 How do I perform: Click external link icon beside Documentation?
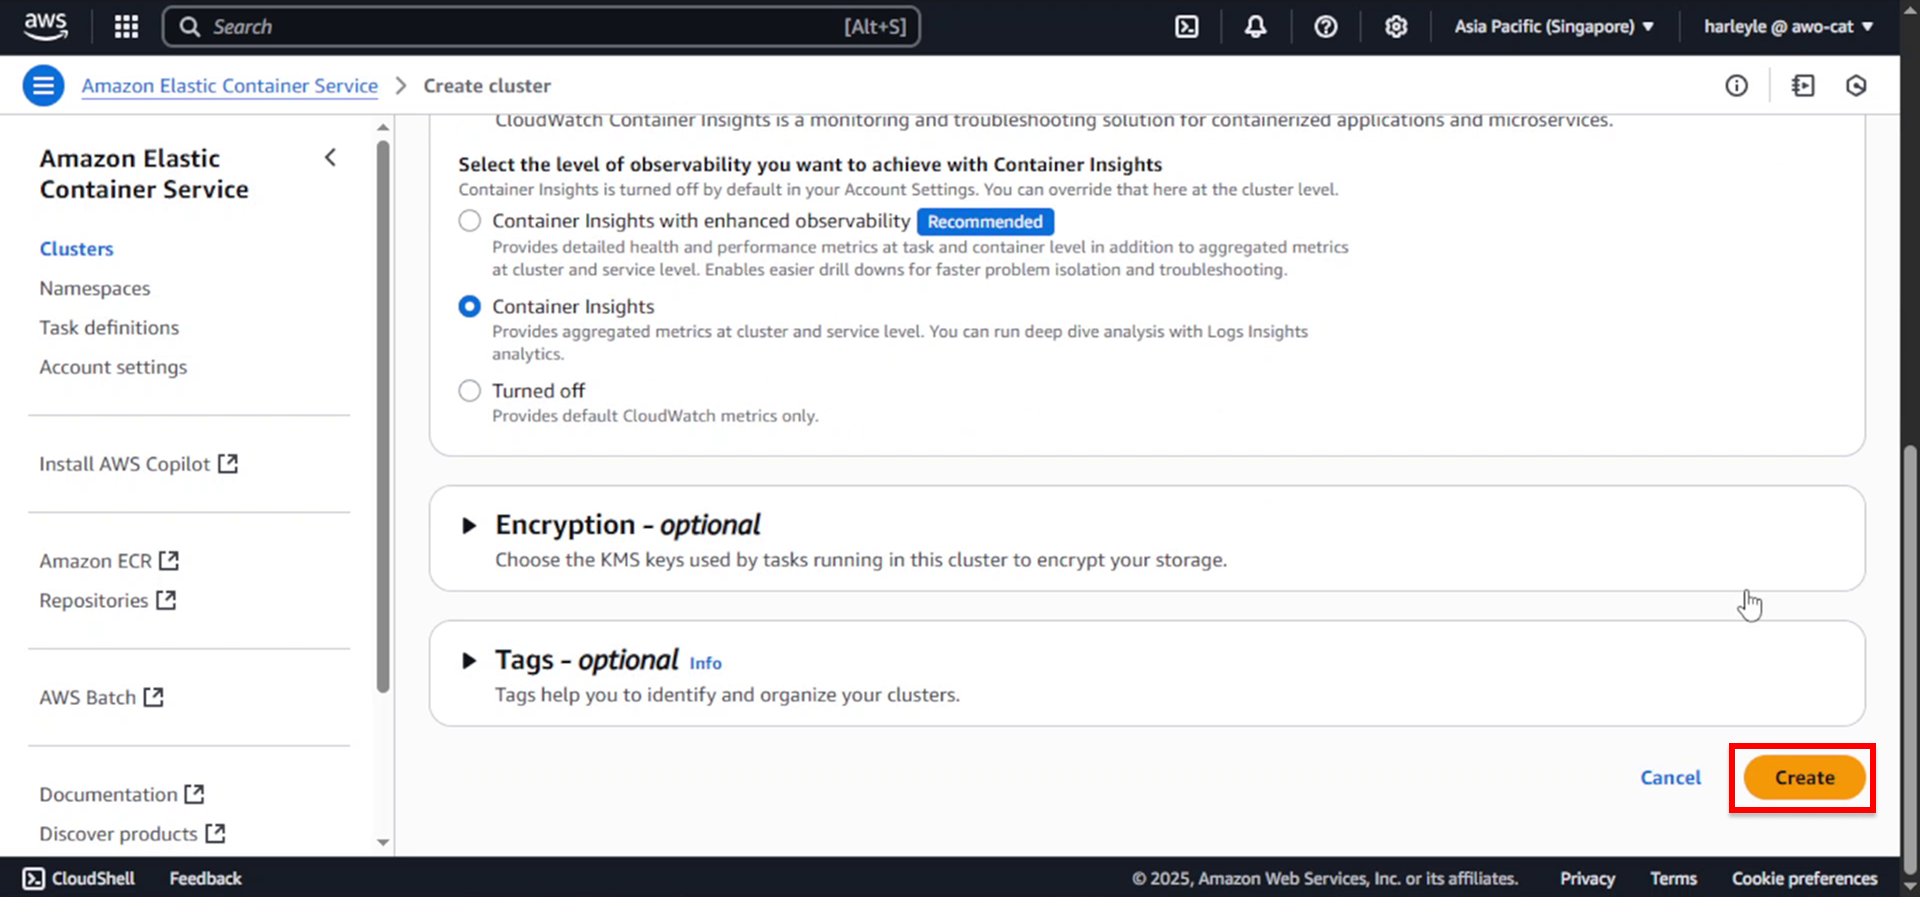194,794
